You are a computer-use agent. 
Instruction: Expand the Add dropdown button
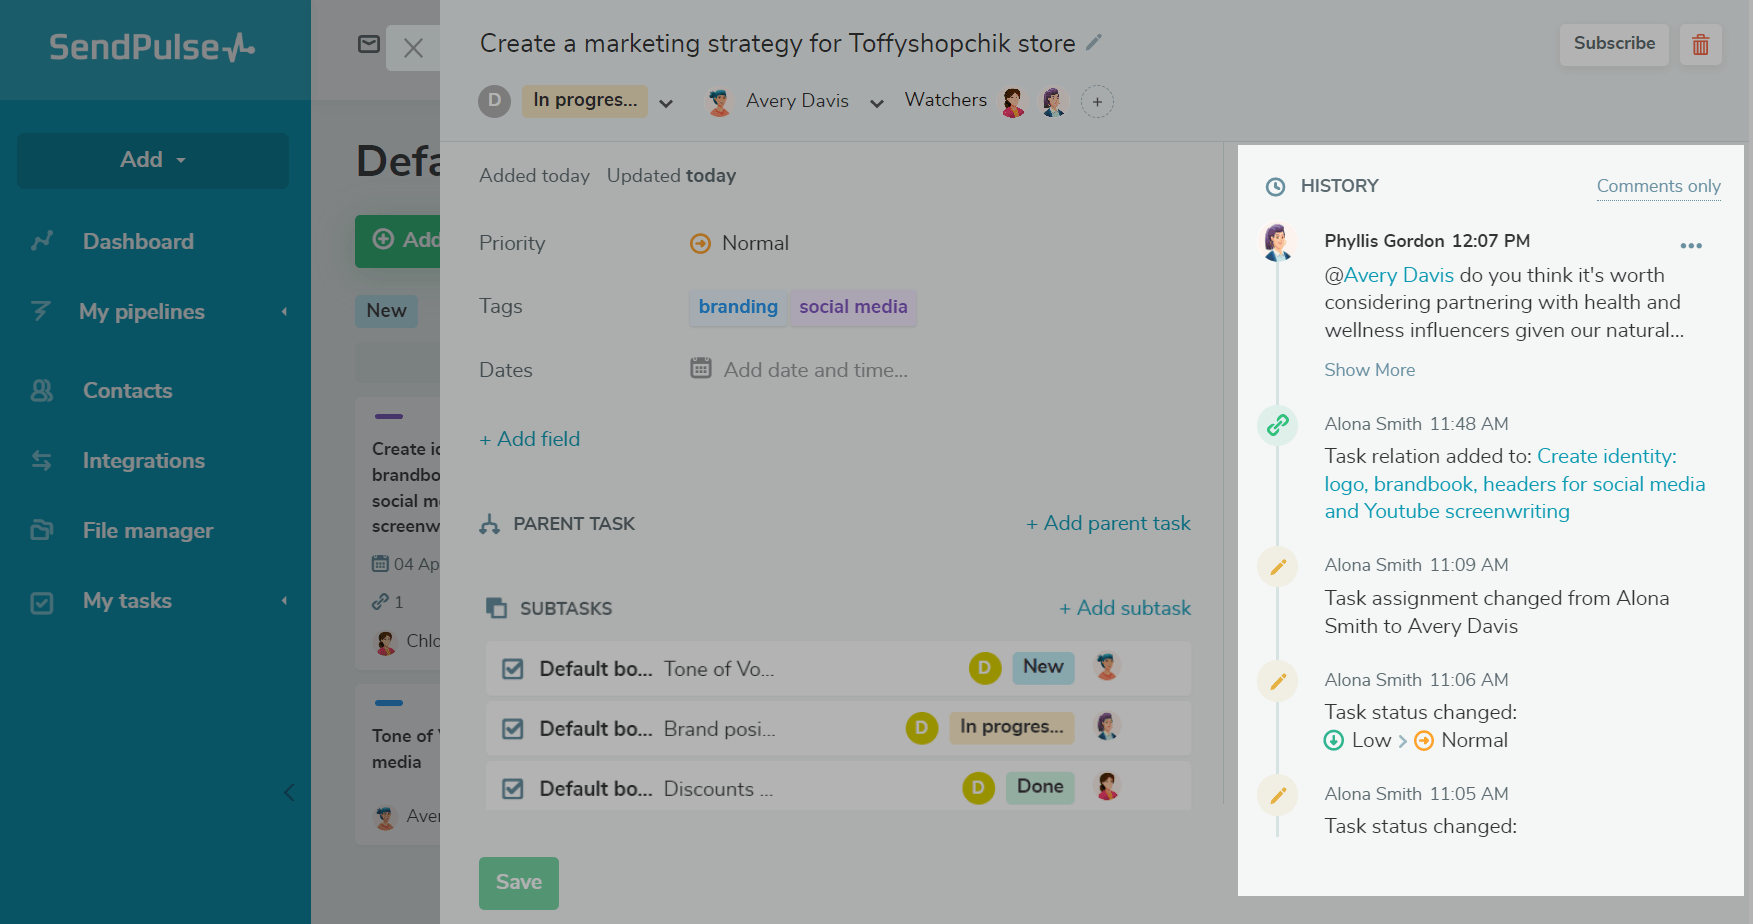153,160
